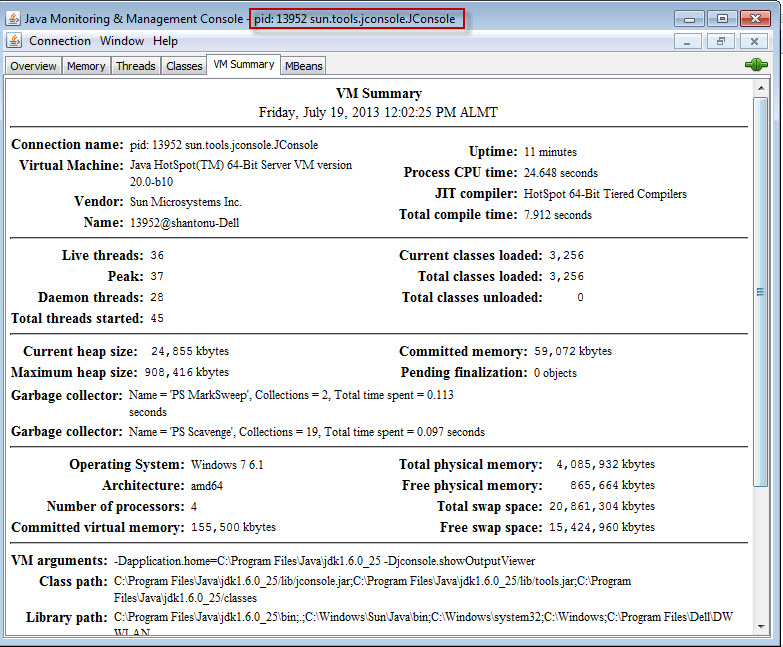Viewport: 783px width, 647px height.
Task: Click peak threads value '37'
Action: tap(157, 277)
